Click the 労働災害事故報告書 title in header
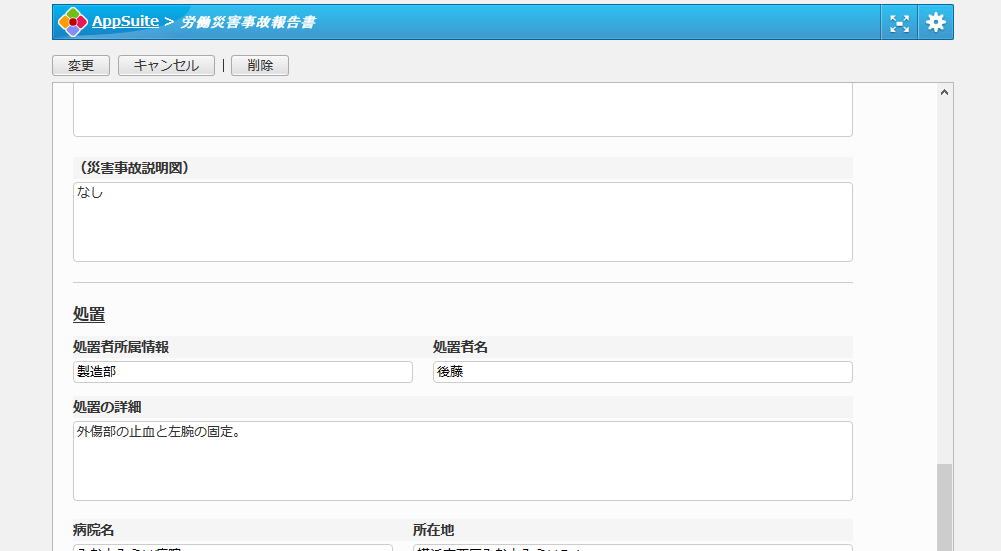 248,22
